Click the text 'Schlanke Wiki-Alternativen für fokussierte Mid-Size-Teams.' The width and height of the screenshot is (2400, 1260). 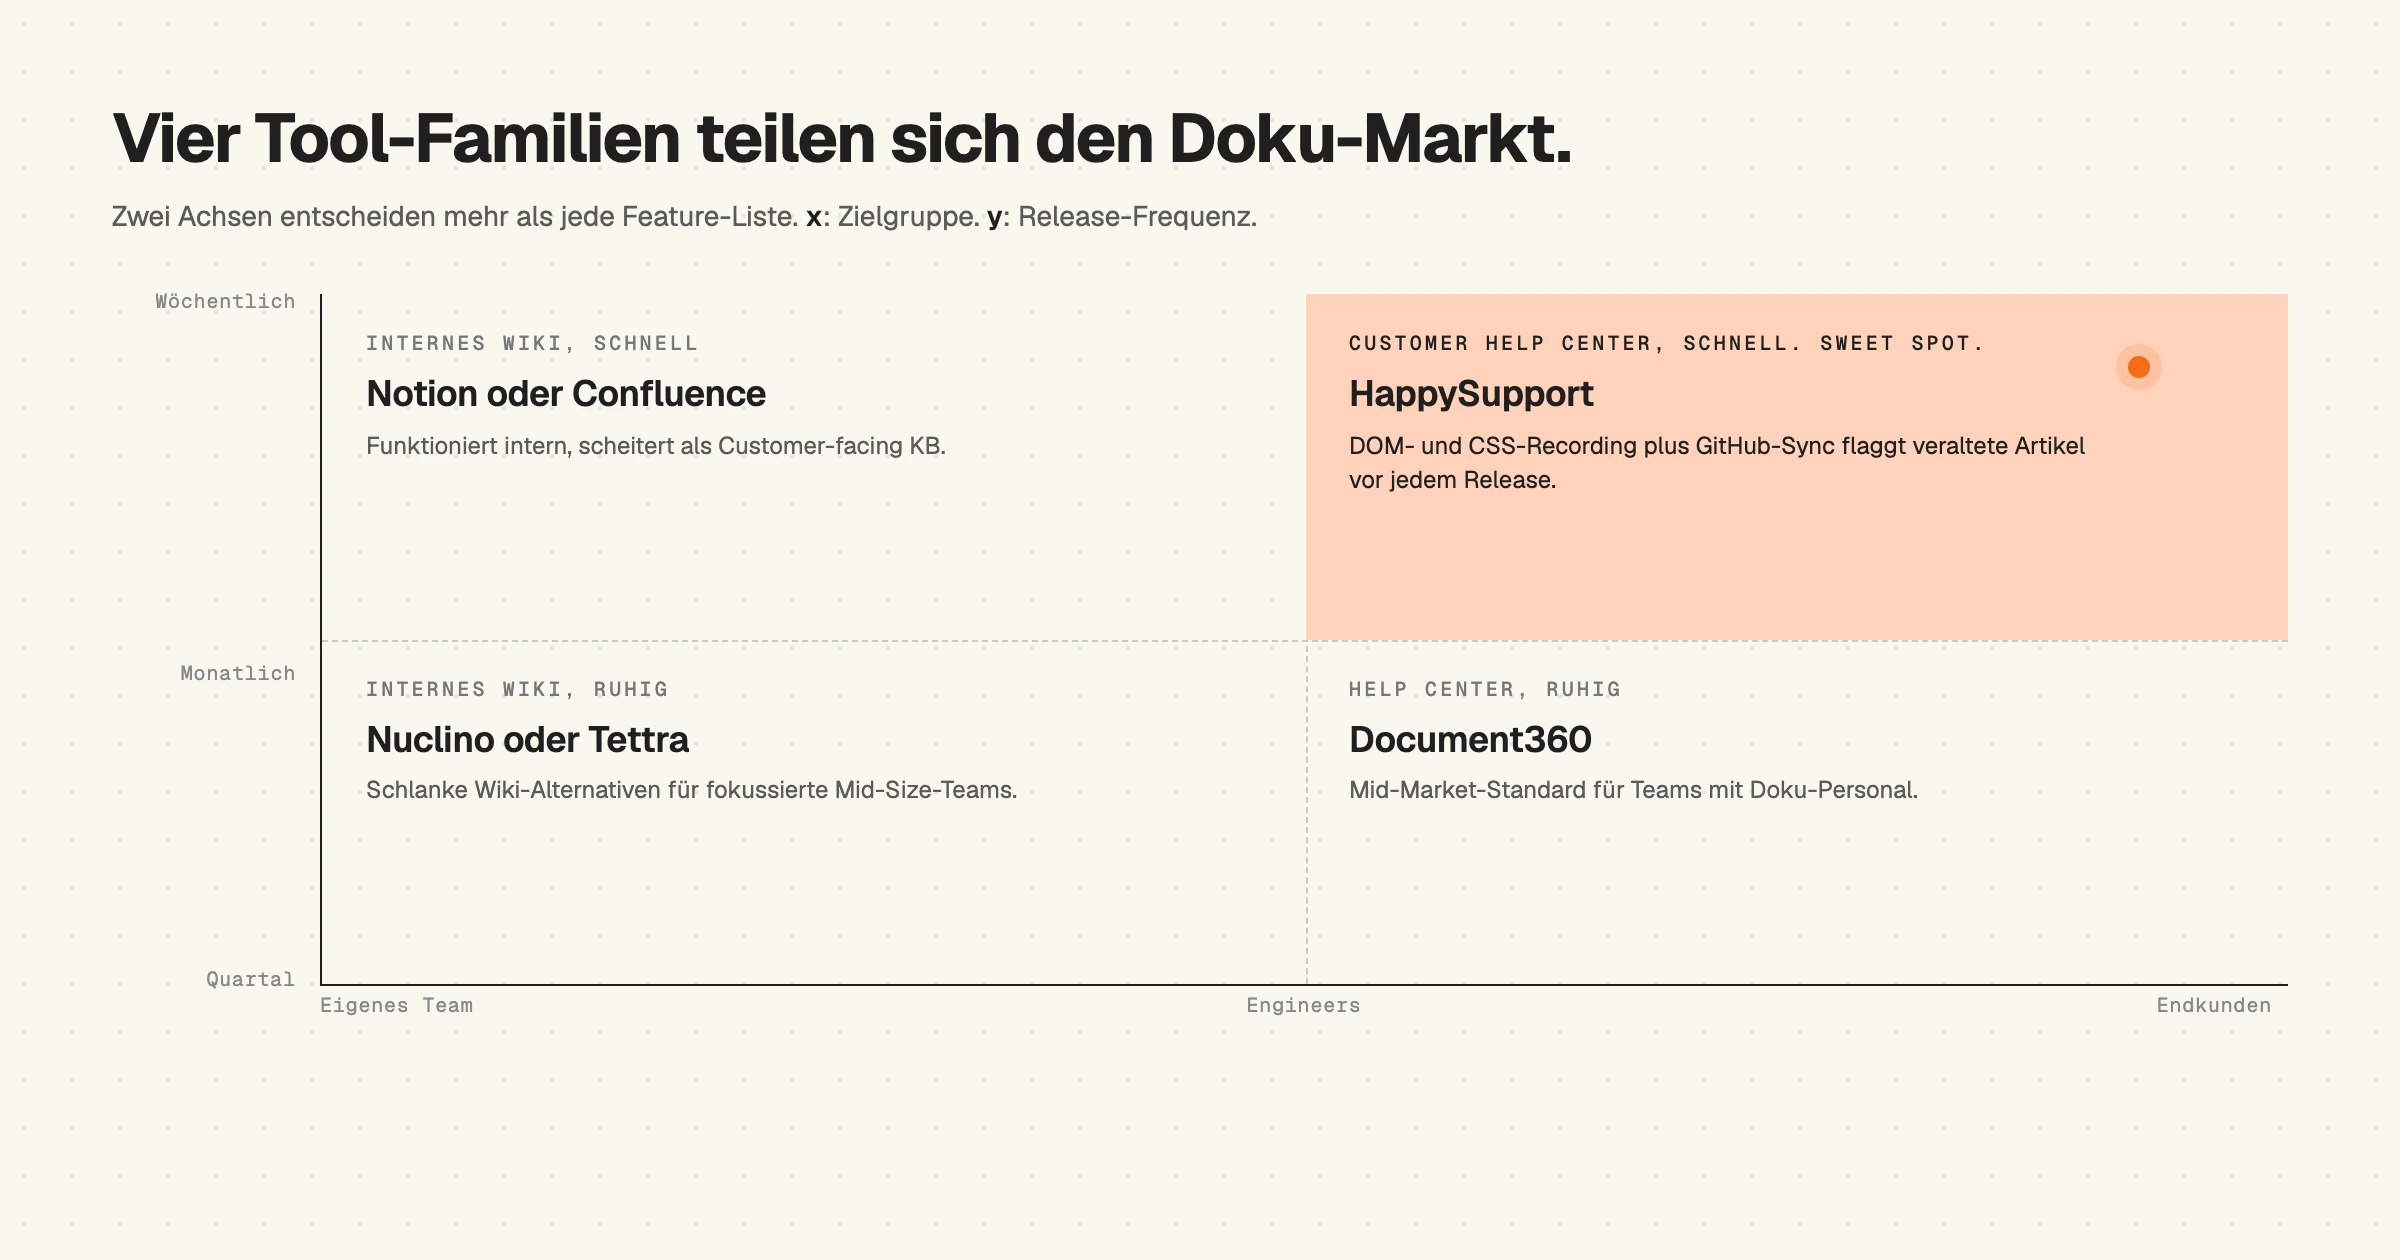coord(692,790)
